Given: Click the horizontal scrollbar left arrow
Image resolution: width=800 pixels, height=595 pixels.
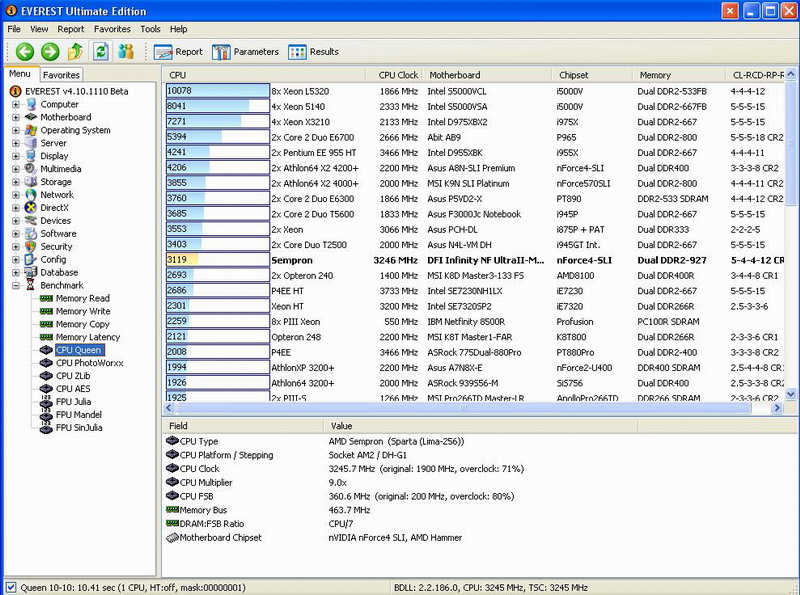Looking at the screenshot, I should pyautogui.click(x=169, y=408).
